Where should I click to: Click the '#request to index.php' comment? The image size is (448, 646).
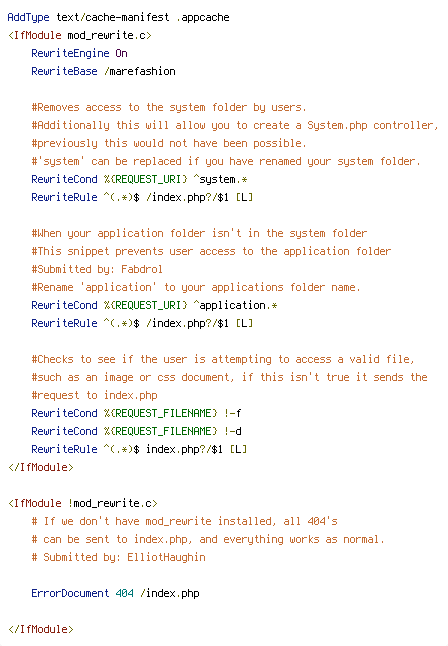(x=94, y=396)
